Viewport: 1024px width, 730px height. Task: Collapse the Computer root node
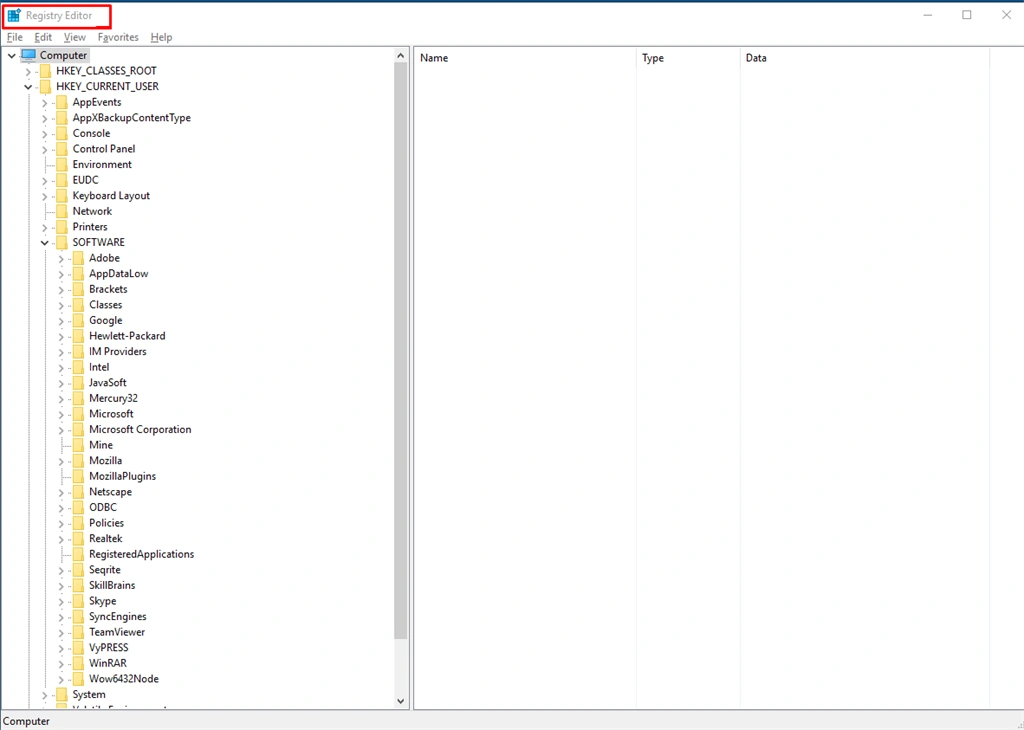12,56
